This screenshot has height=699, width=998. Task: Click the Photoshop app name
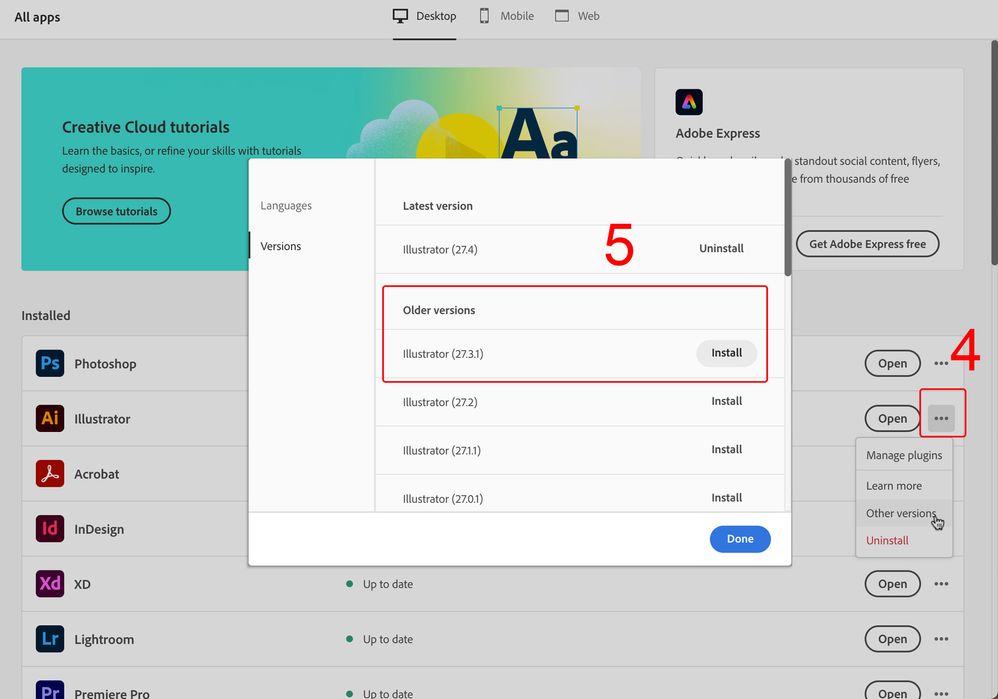pyautogui.click(x=105, y=364)
